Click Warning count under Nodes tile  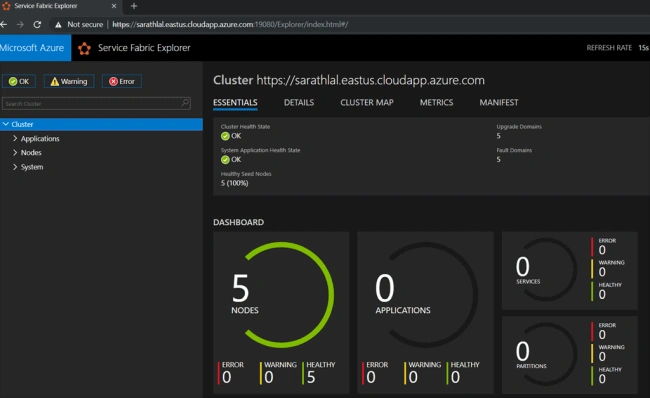[269, 377]
